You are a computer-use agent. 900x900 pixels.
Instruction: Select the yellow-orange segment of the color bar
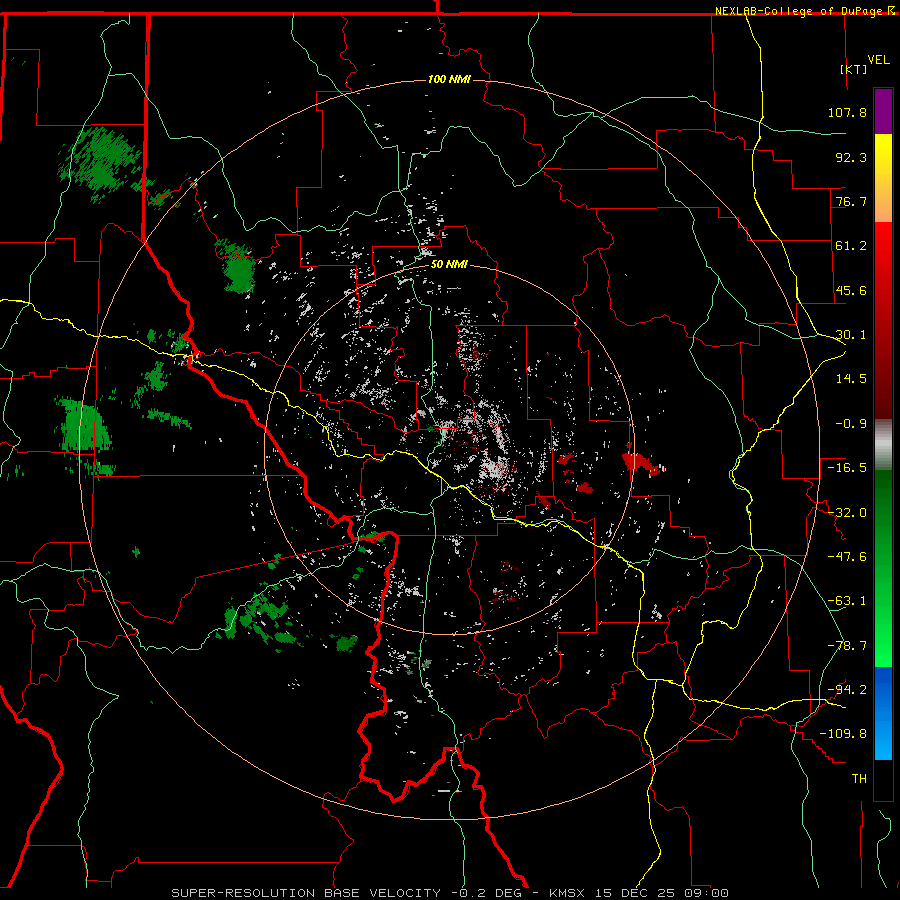[x=883, y=178]
